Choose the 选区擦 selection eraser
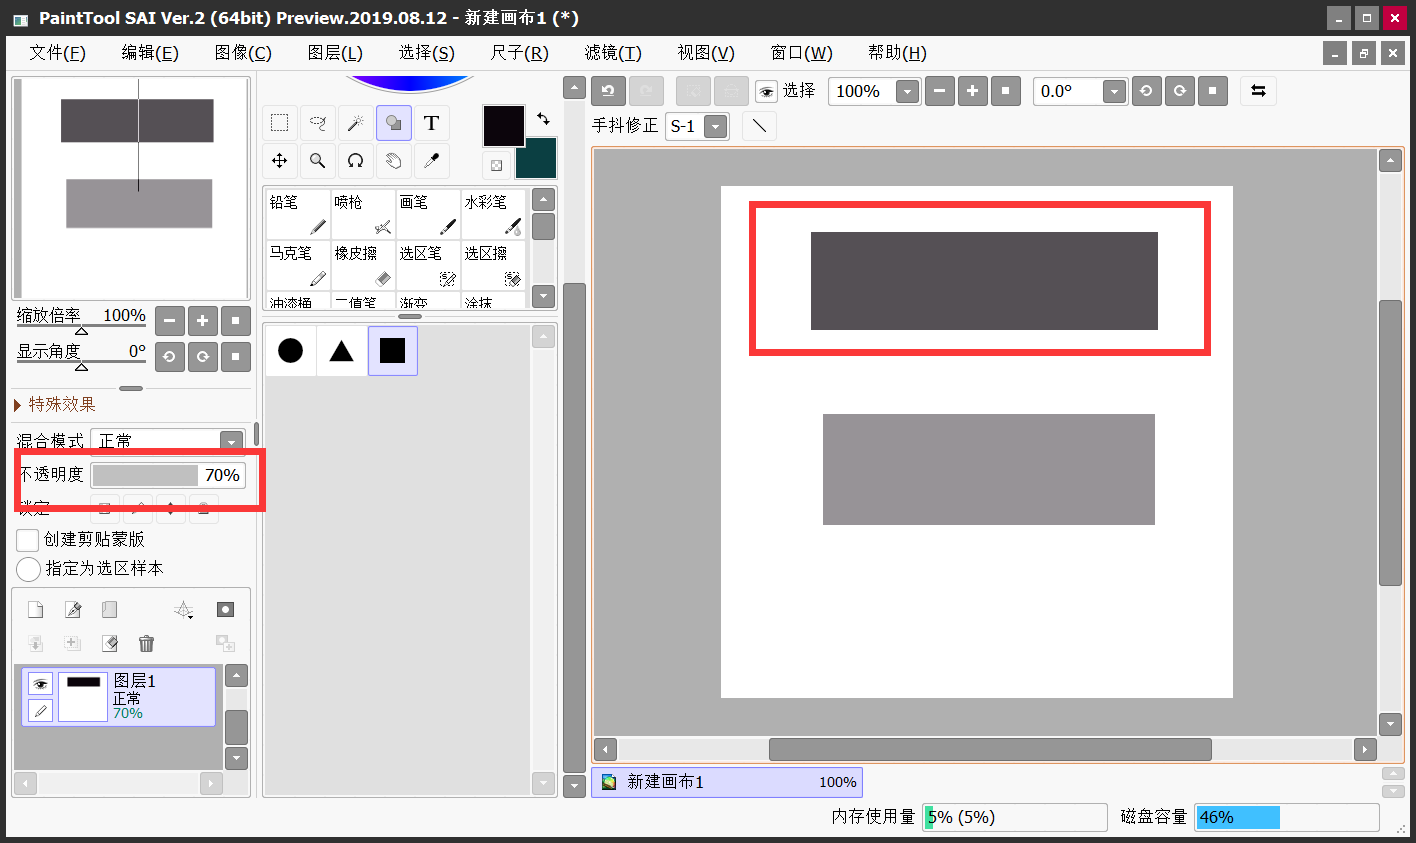Viewport: 1416px width, 843px height. click(x=493, y=265)
